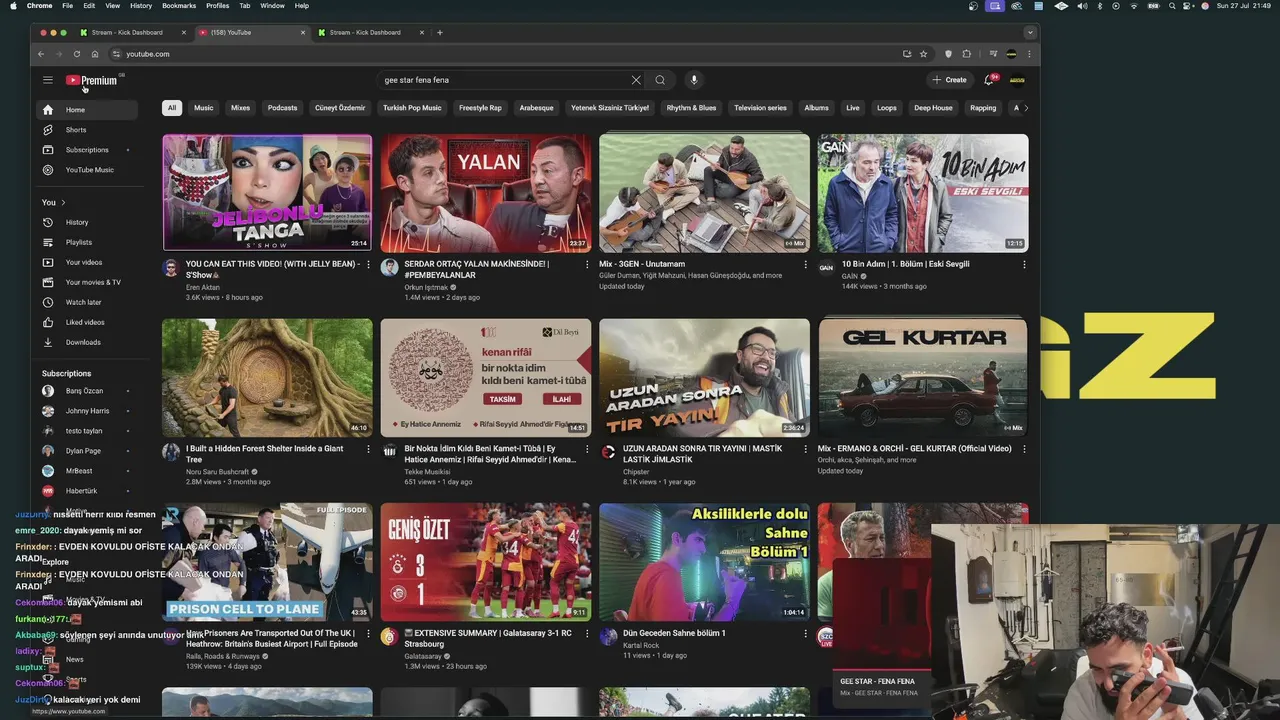
Task: Open Johnny Harris subscription channel
Action: 87,411
